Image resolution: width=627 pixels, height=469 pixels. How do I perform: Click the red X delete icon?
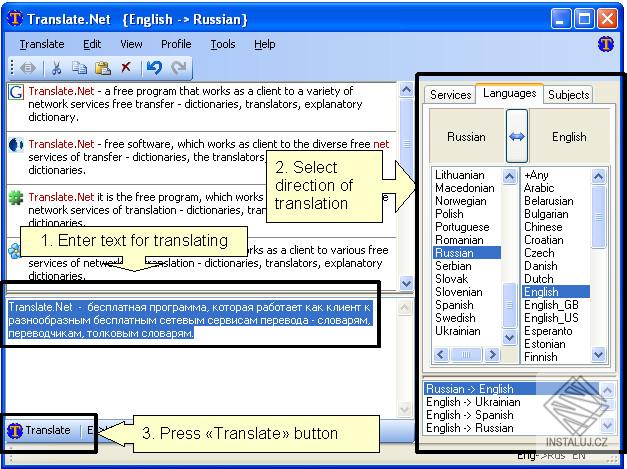click(126, 67)
